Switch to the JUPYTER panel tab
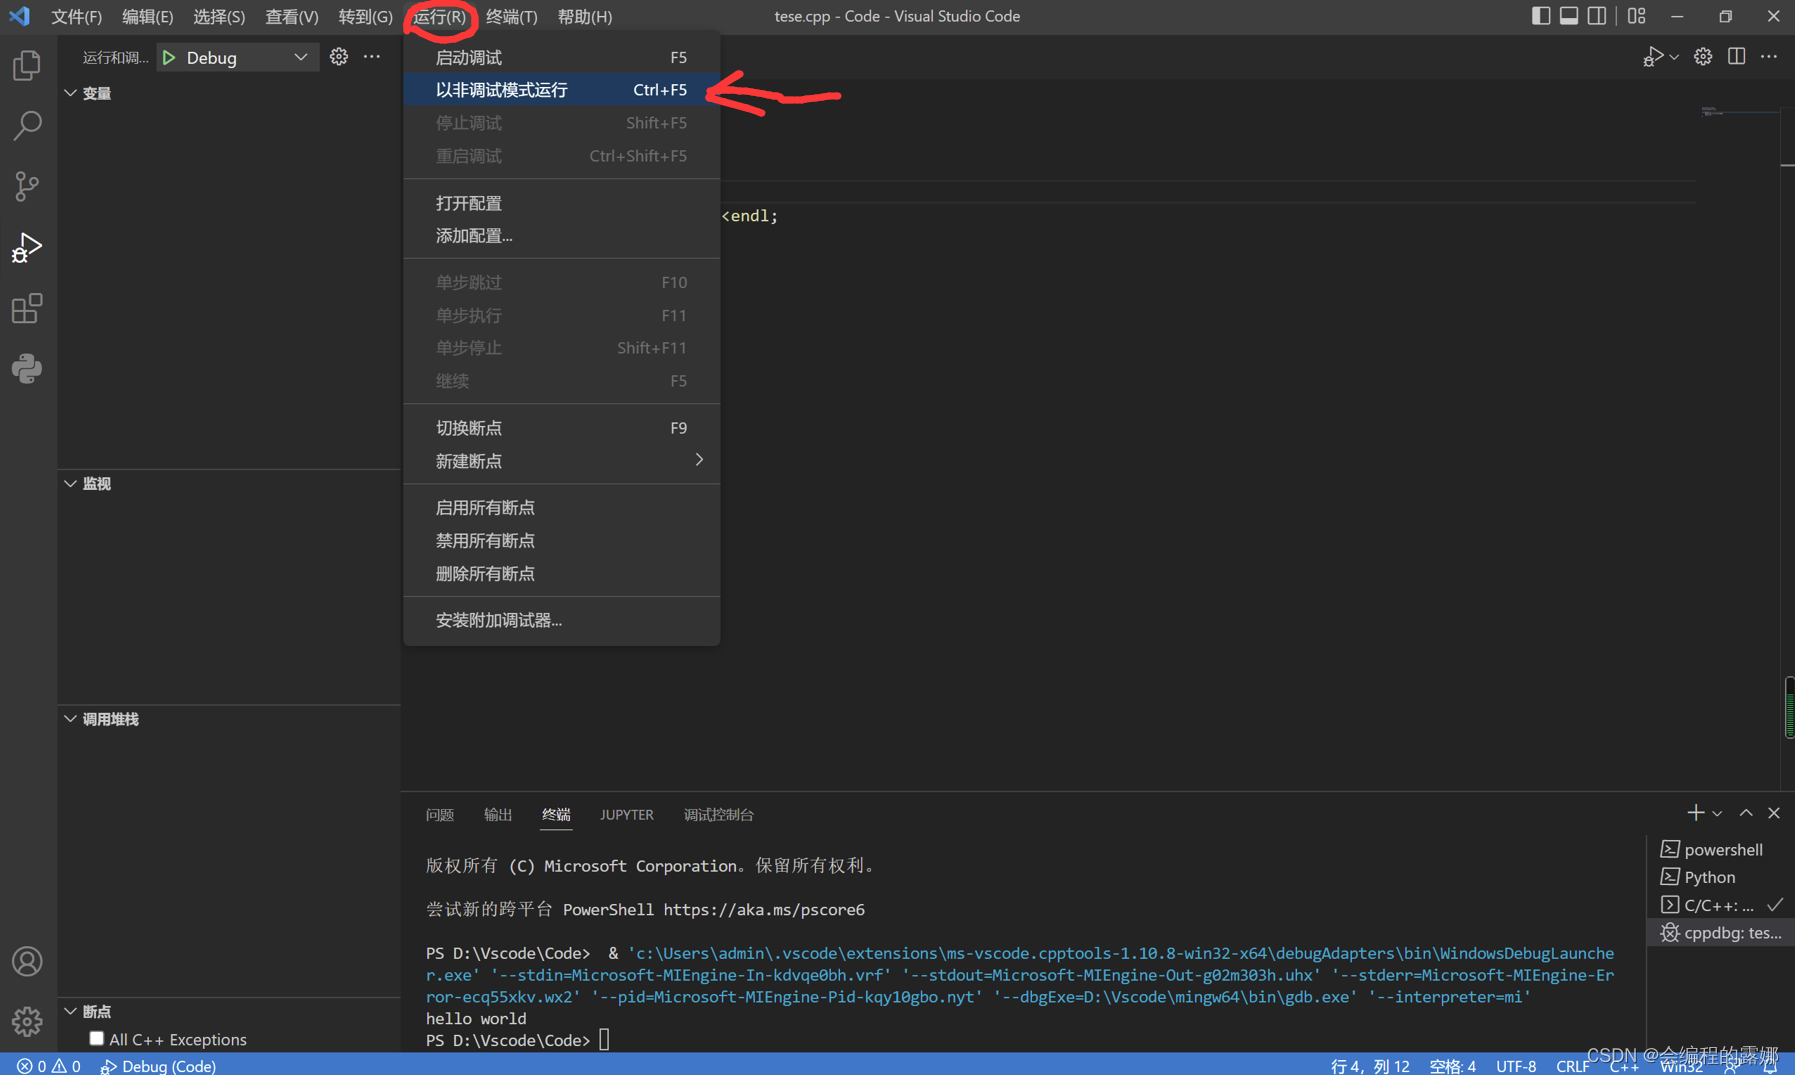1795x1075 pixels. (627, 815)
